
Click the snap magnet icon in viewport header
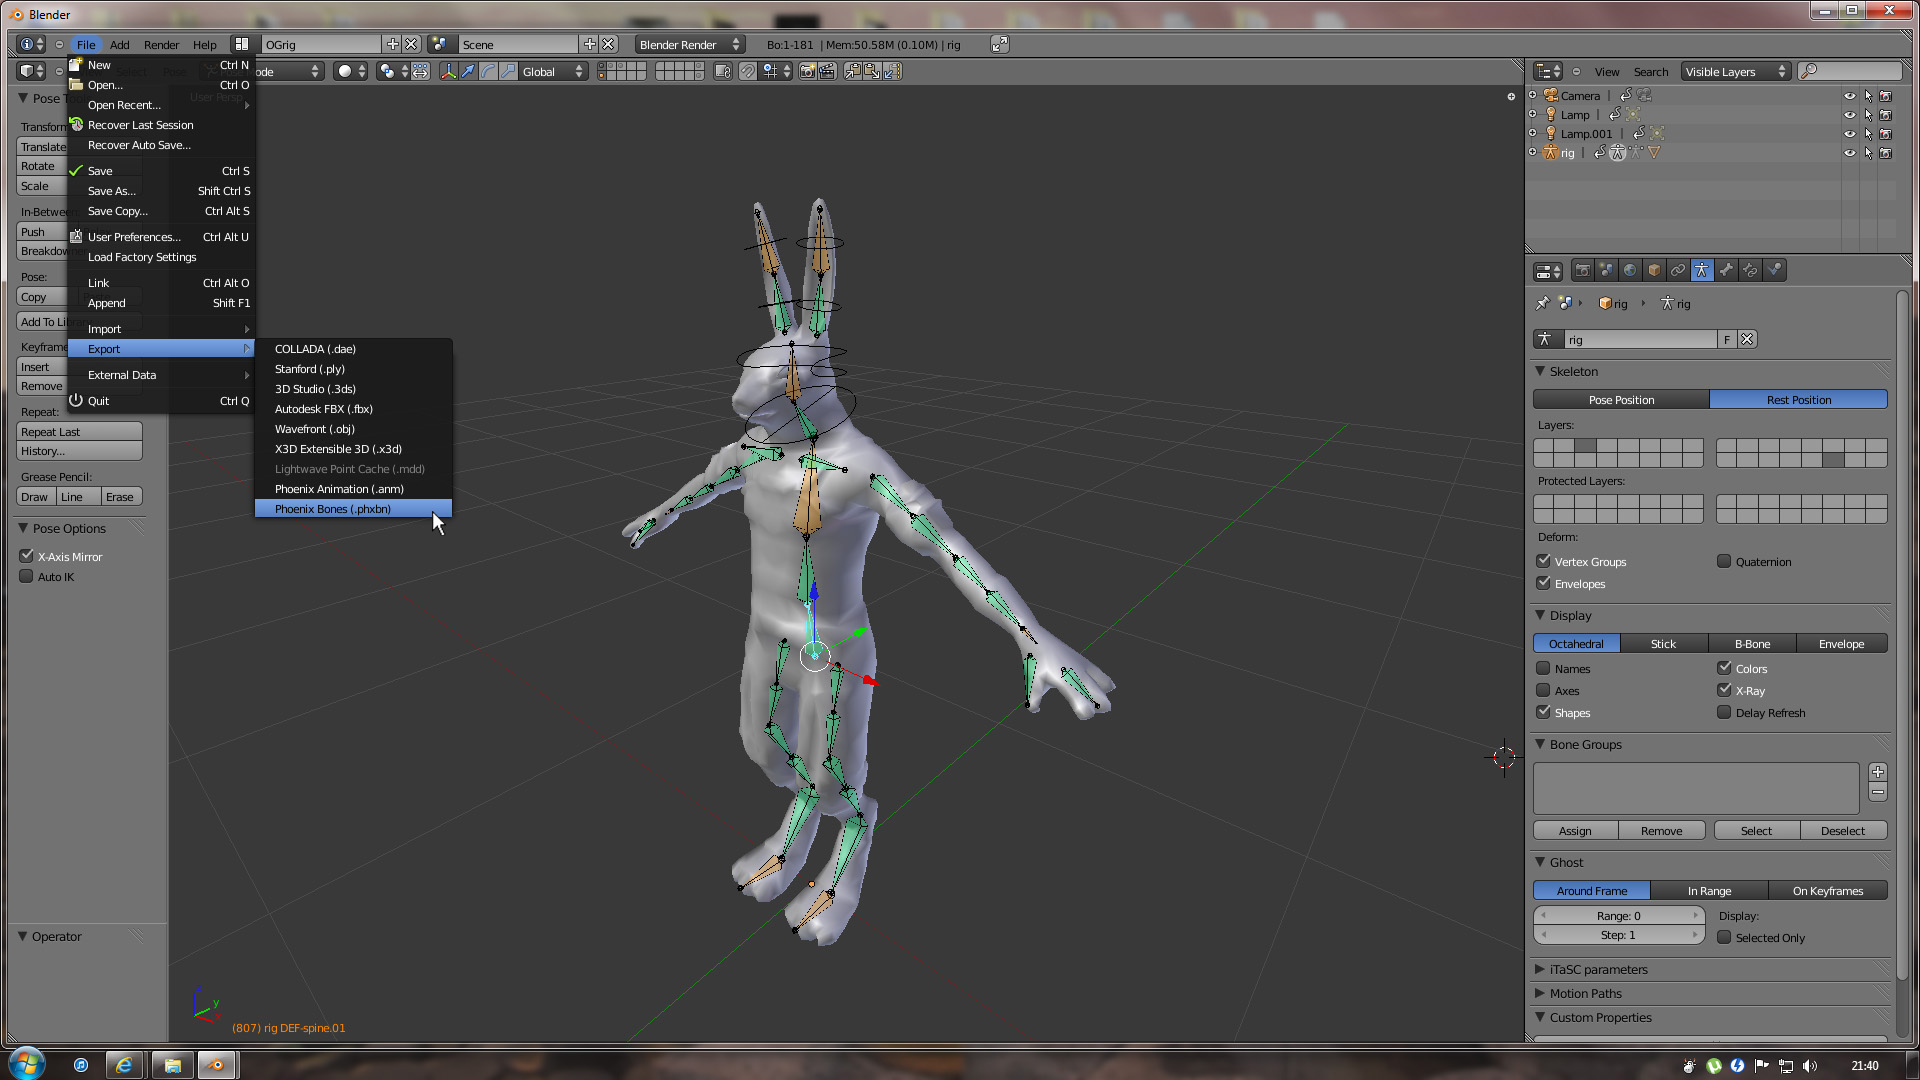pos(748,71)
